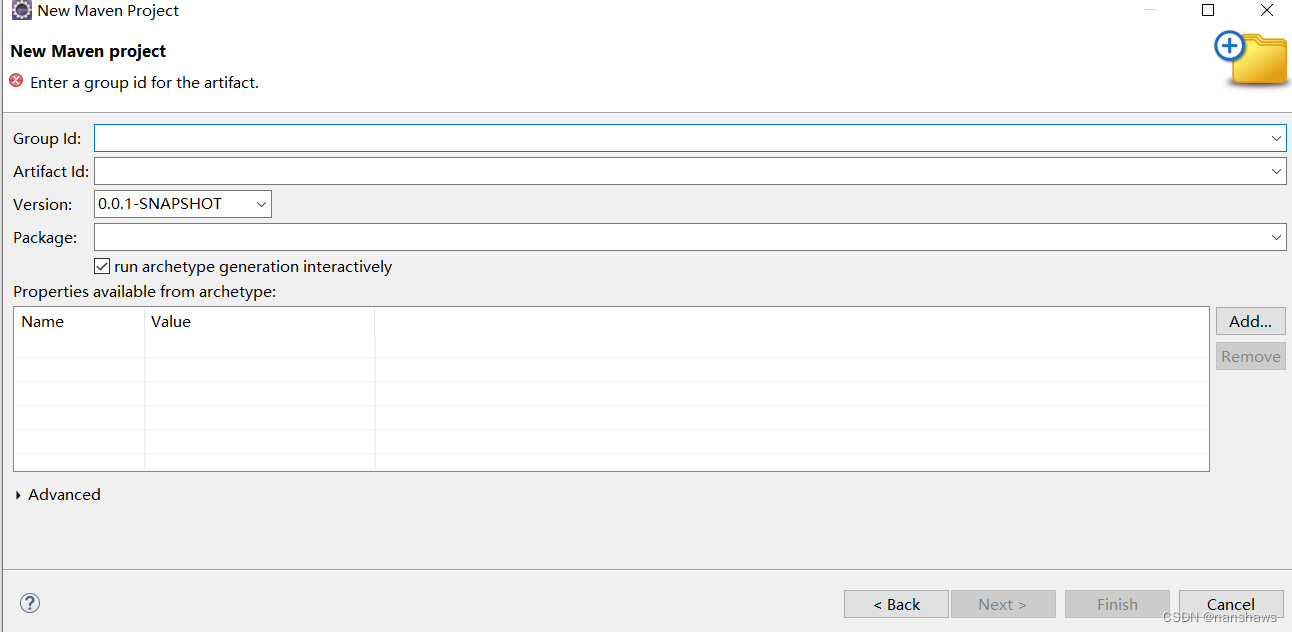1292x632 pixels.
Task: Open the Artifact Id dropdown arrow
Action: click(1276, 171)
